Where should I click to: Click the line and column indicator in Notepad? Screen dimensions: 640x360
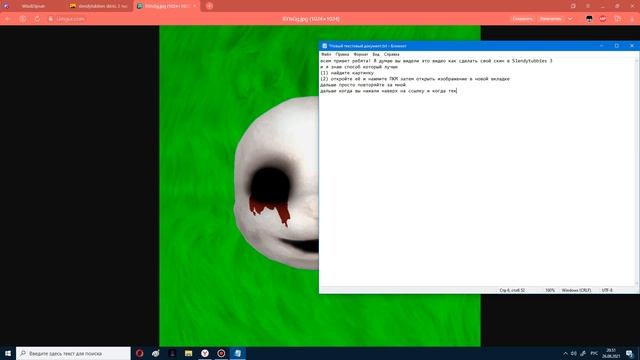pos(512,290)
